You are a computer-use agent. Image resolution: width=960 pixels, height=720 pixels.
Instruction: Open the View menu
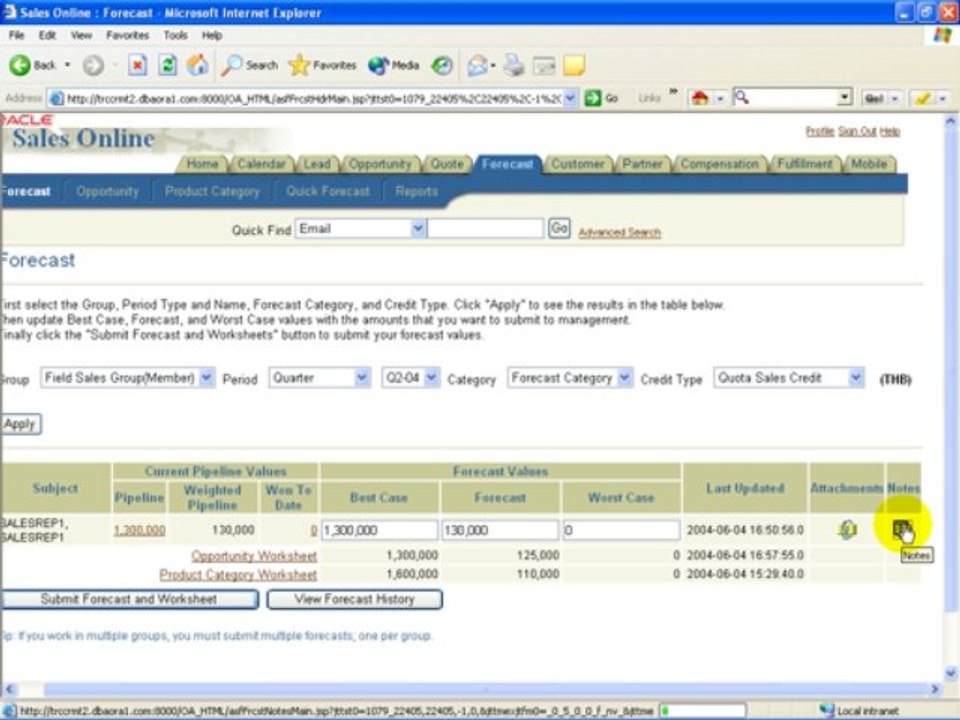(81, 36)
